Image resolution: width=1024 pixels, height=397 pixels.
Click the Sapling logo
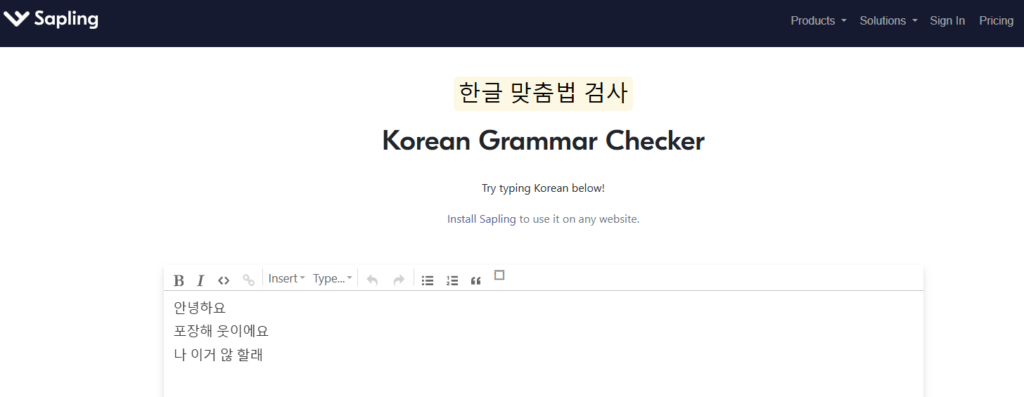point(51,20)
